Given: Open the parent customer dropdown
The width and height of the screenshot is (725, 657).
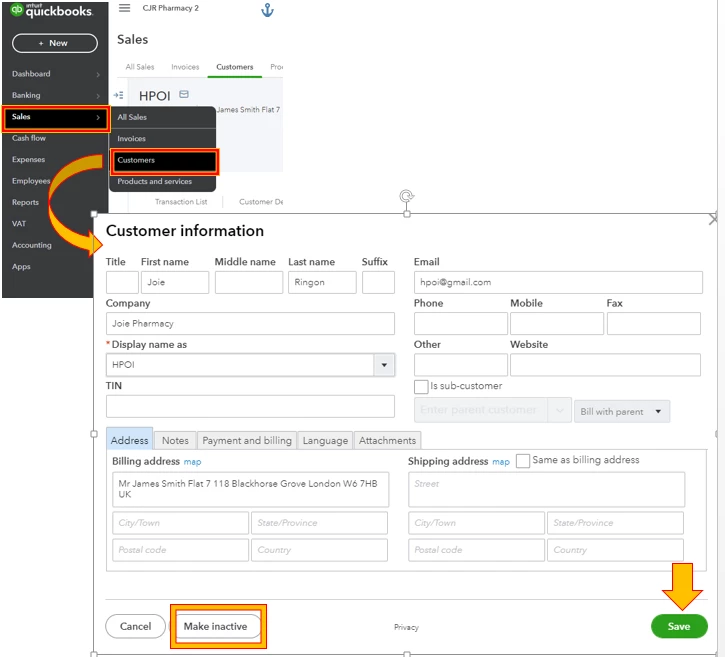Looking at the screenshot, I should click(x=559, y=411).
